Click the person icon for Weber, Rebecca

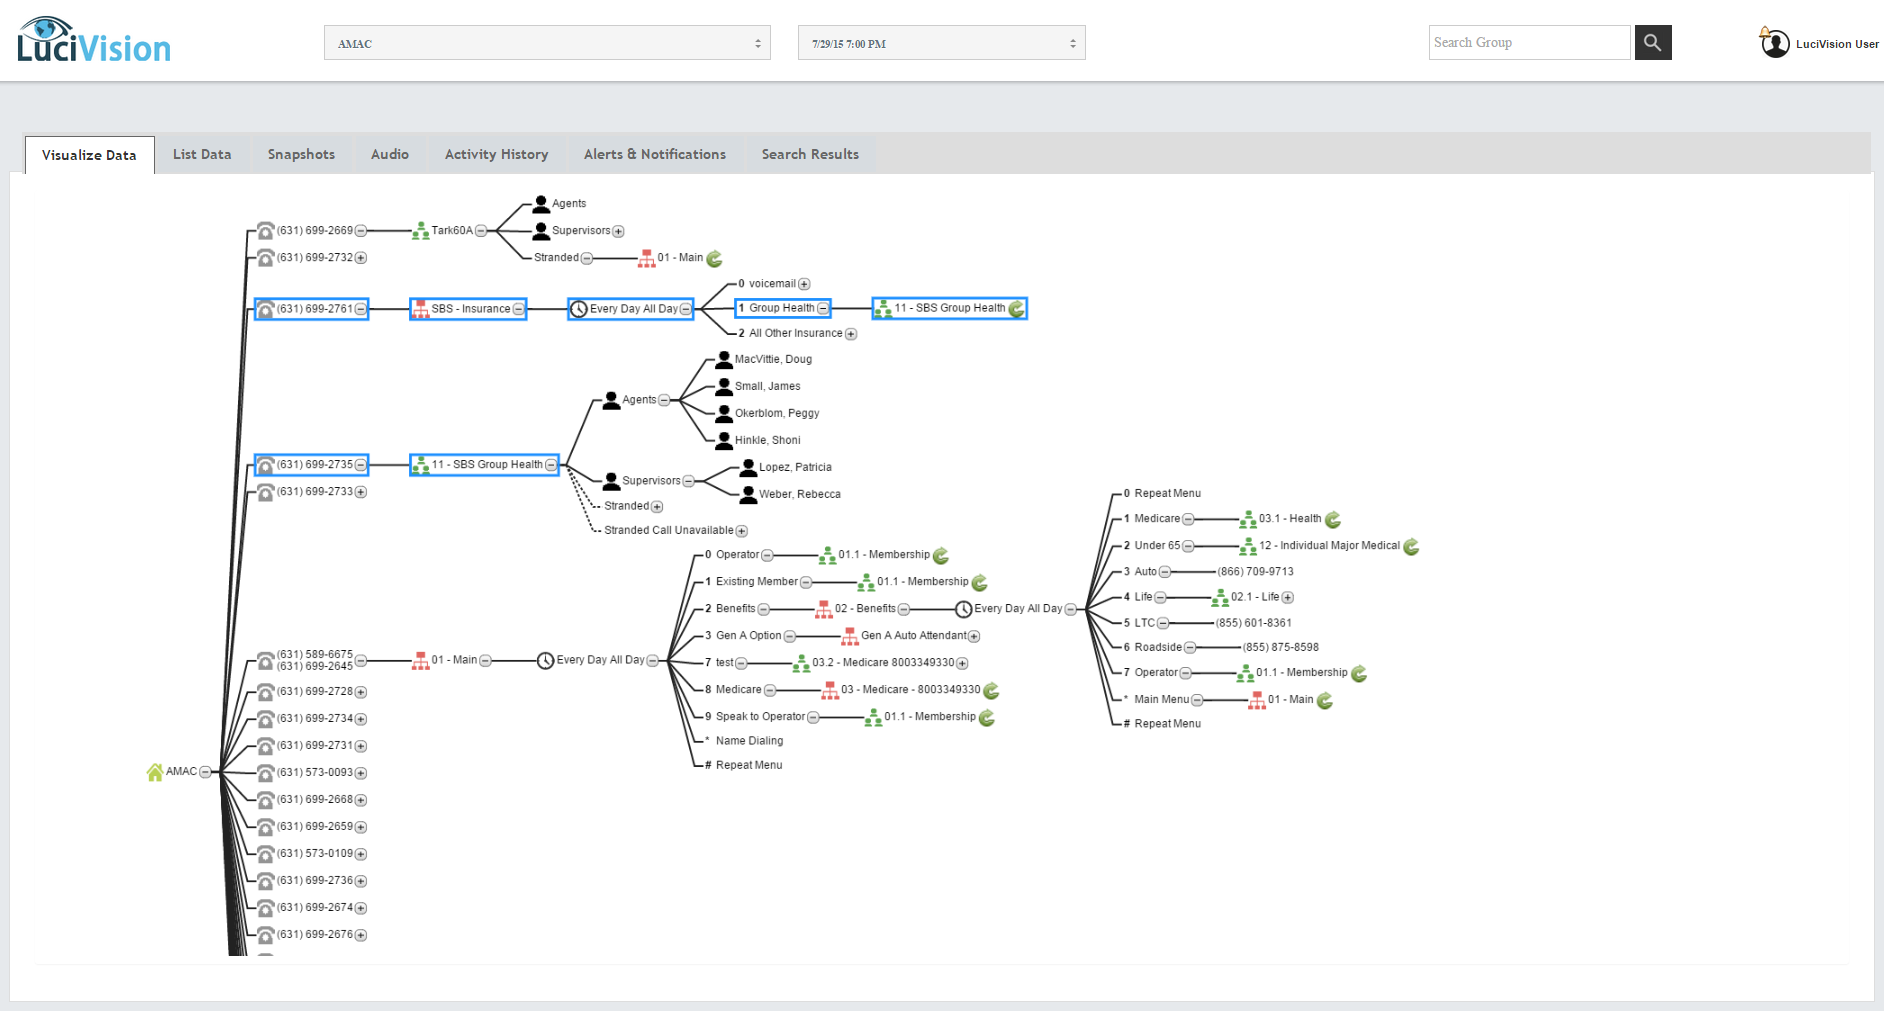(x=748, y=494)
